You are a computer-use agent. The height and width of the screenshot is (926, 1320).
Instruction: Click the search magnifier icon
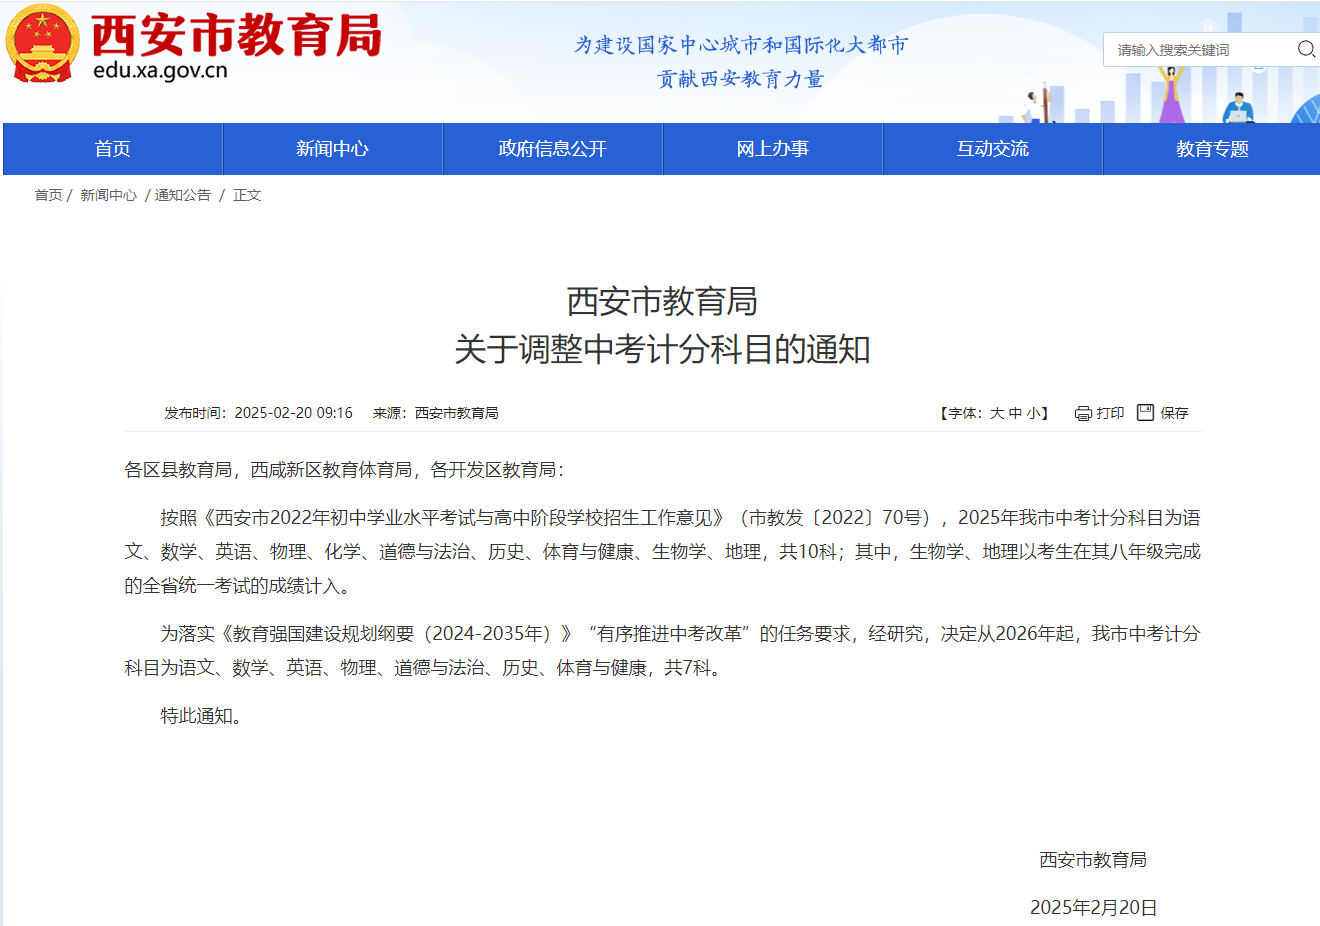coord(1306,49)
